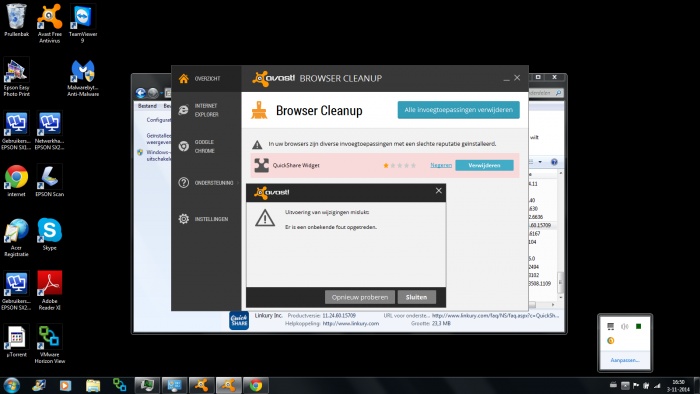Open Malwarebytes Anti-Malware desktop icon
Viewport: 700px width, 394px height.
(83, 77)
